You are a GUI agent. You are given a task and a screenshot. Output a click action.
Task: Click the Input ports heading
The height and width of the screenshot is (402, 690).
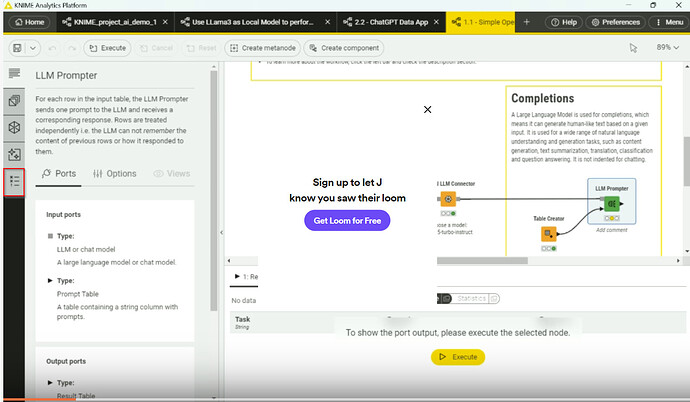coord(63,215)
